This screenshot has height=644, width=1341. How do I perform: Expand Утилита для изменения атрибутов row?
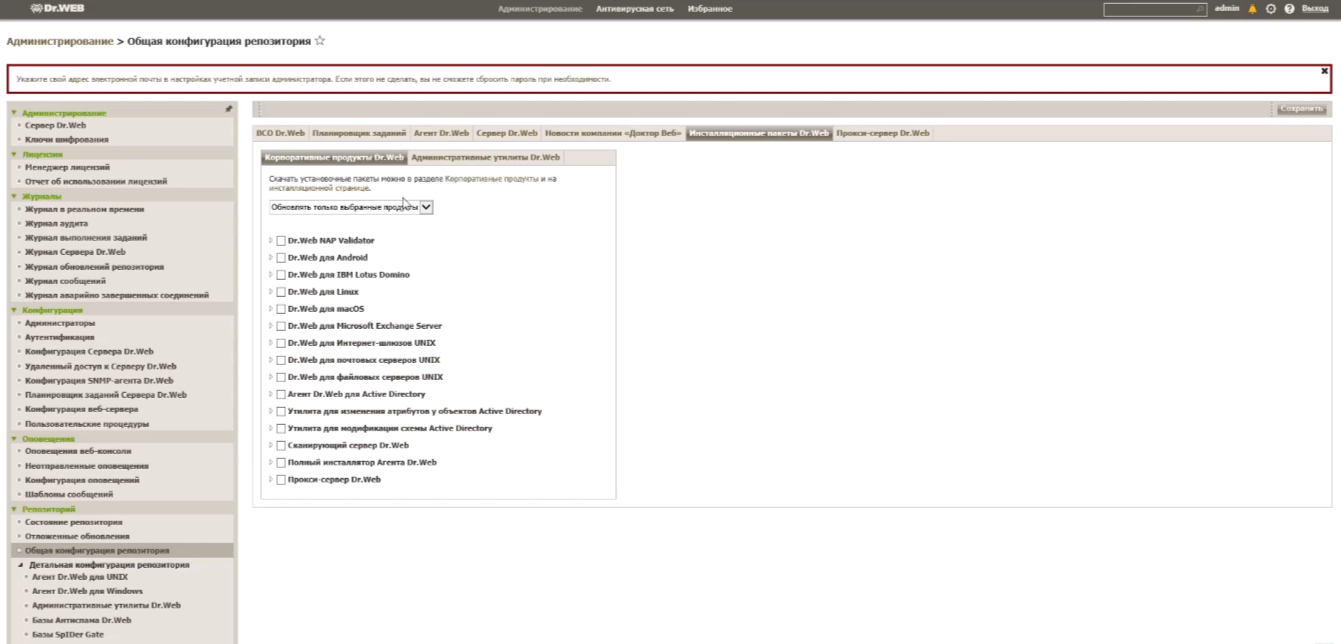click(271, 411)
